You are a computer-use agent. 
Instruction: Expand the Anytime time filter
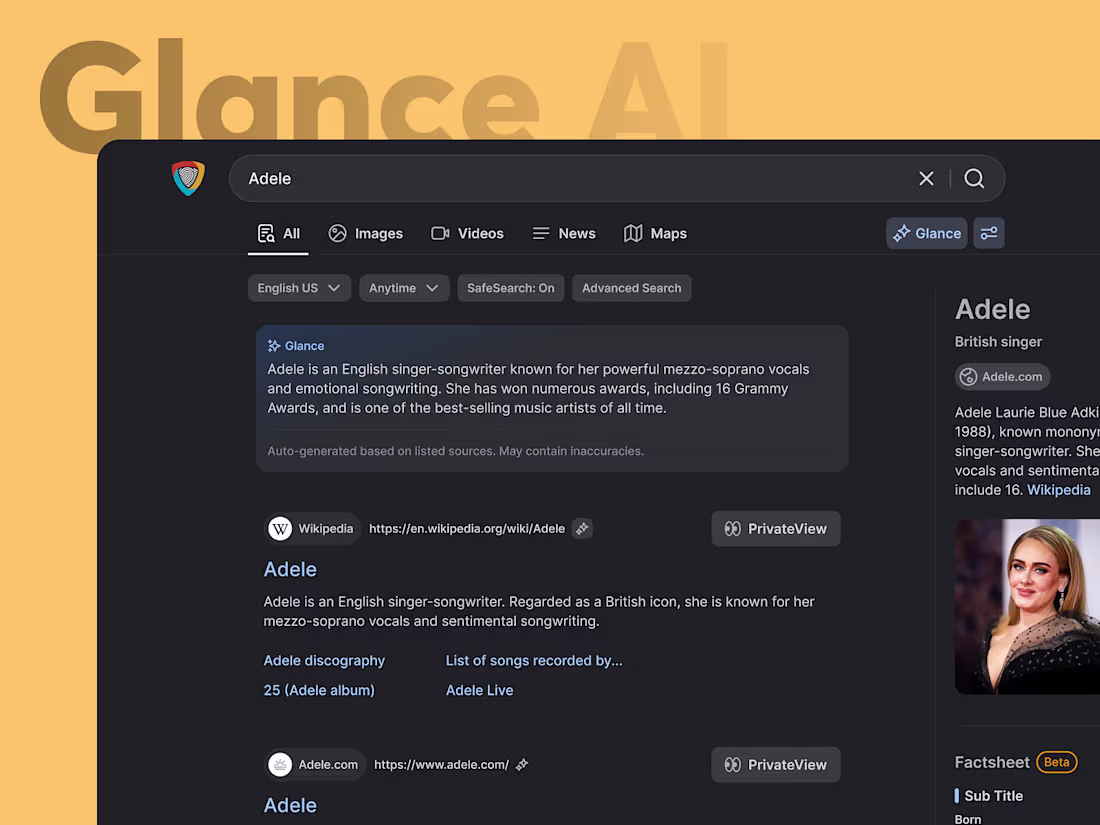coord(404,287)
